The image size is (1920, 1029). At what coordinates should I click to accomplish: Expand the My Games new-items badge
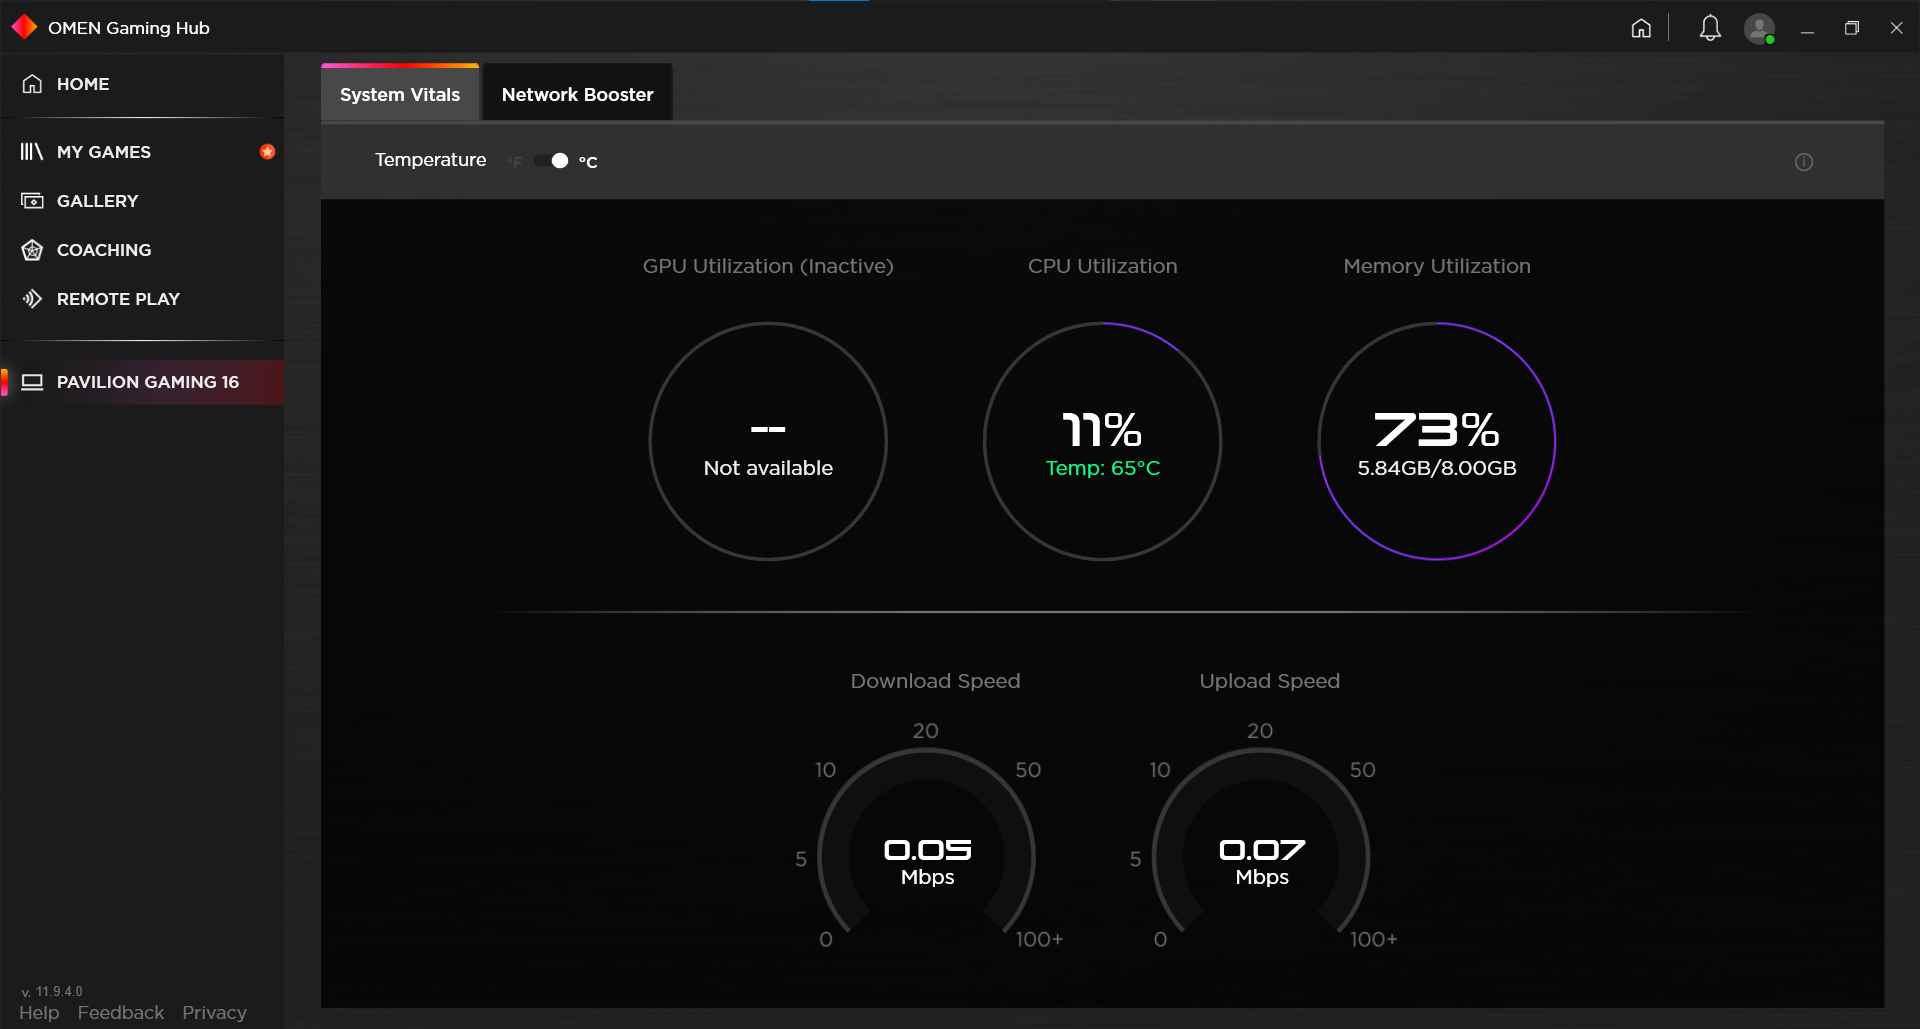267,151
